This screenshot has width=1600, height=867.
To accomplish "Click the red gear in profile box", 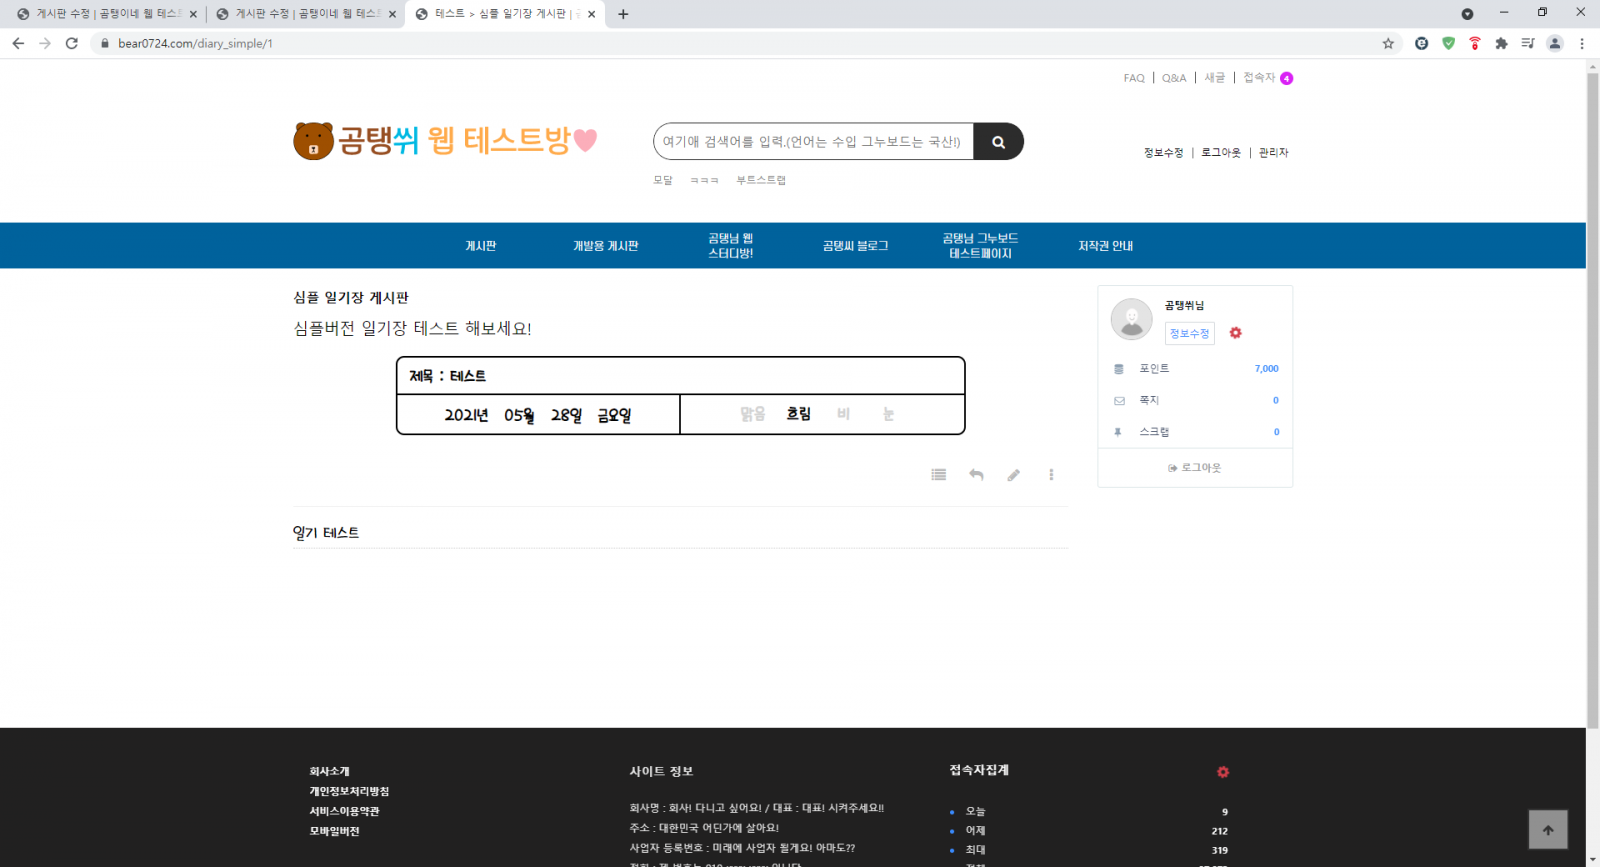I will [1235, 333].
